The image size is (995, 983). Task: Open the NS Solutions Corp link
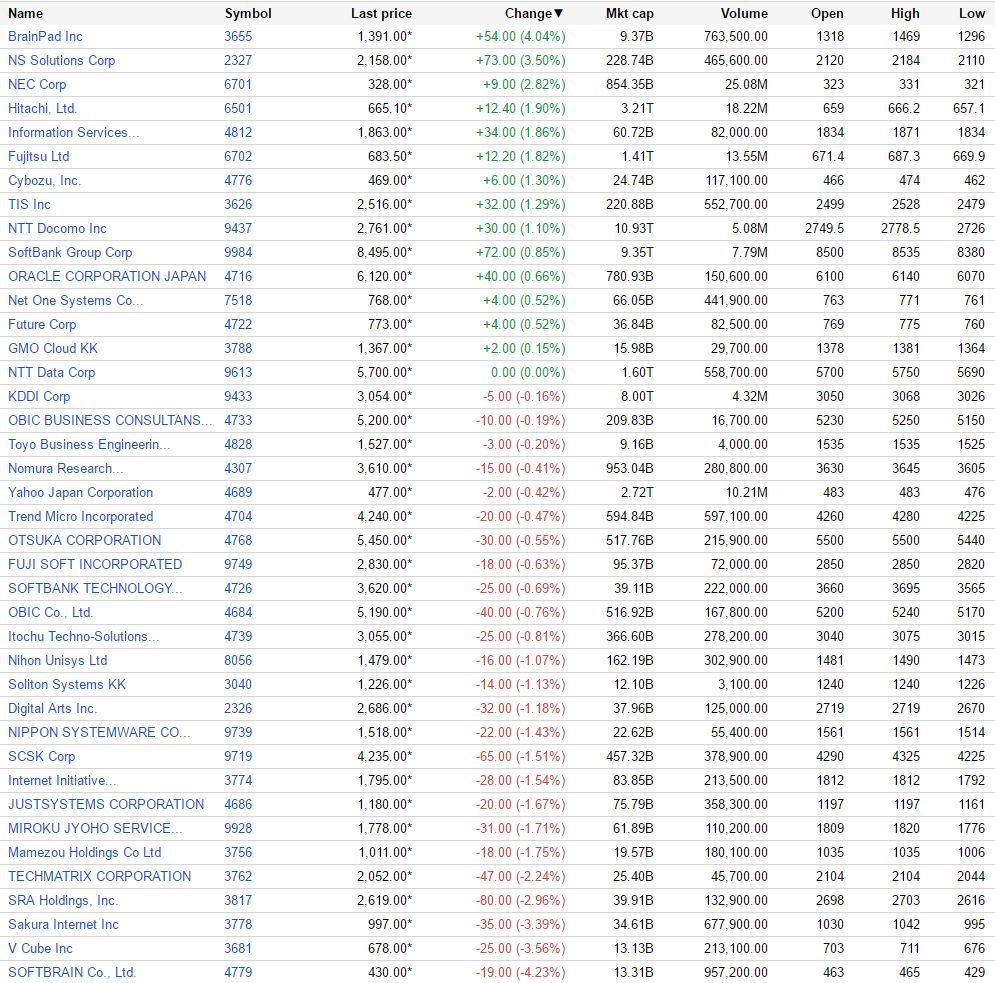pyautogui.click(x=62, y=61)
